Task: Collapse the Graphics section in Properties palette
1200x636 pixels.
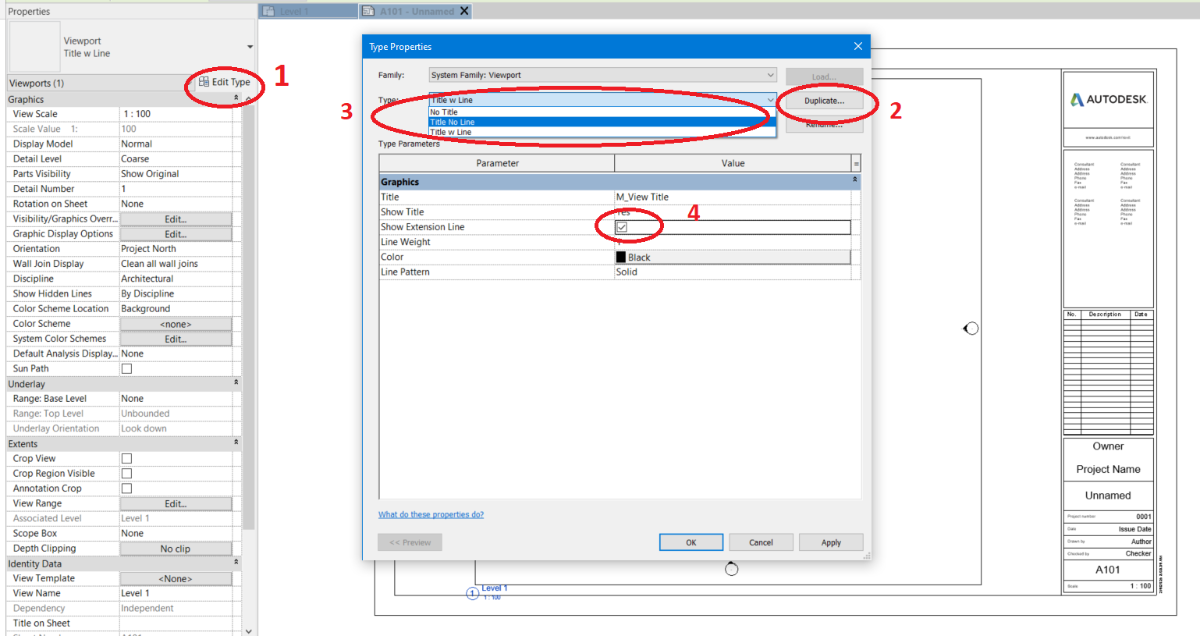Action: pyautogui.click(x=237, y=99)
